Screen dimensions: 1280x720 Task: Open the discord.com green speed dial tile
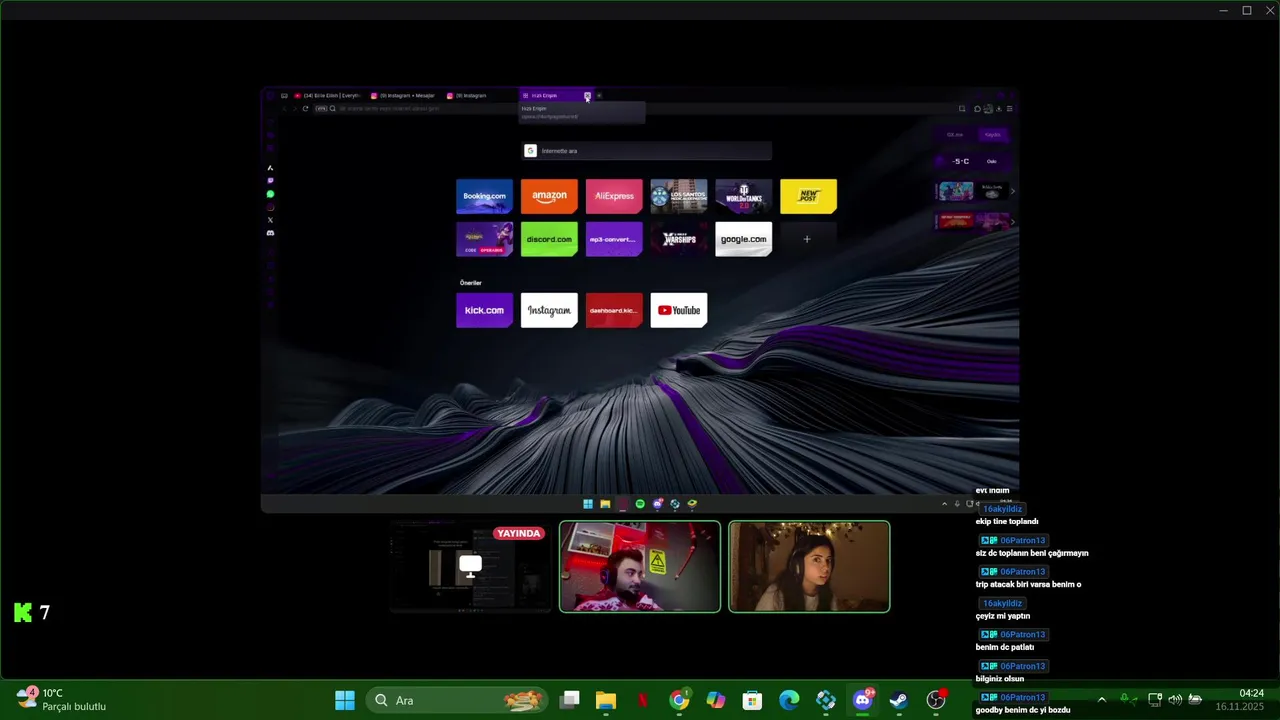coord(549,239)
